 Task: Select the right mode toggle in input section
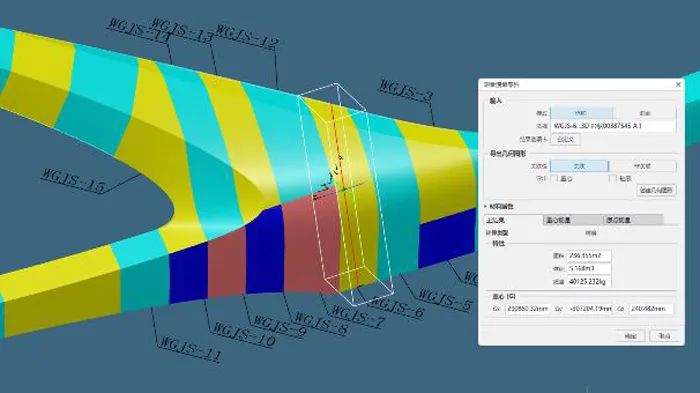645,113
